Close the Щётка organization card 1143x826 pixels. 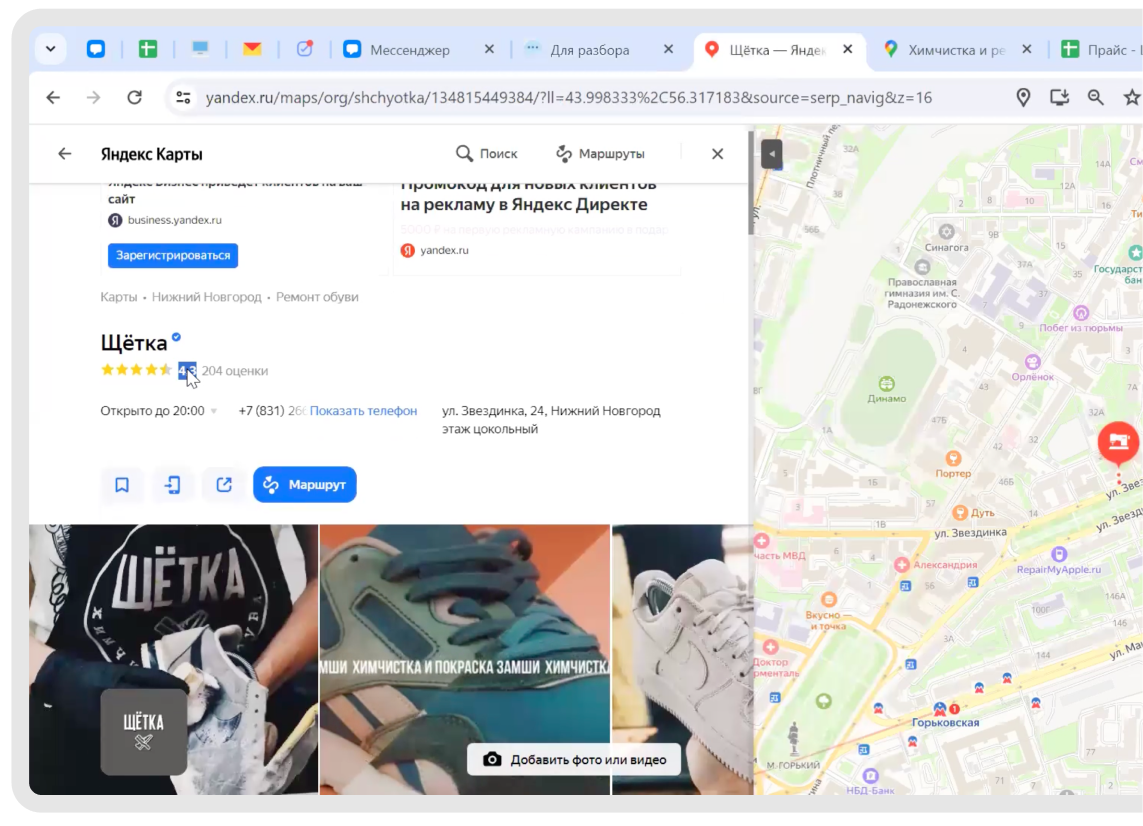tap(717, 154)
